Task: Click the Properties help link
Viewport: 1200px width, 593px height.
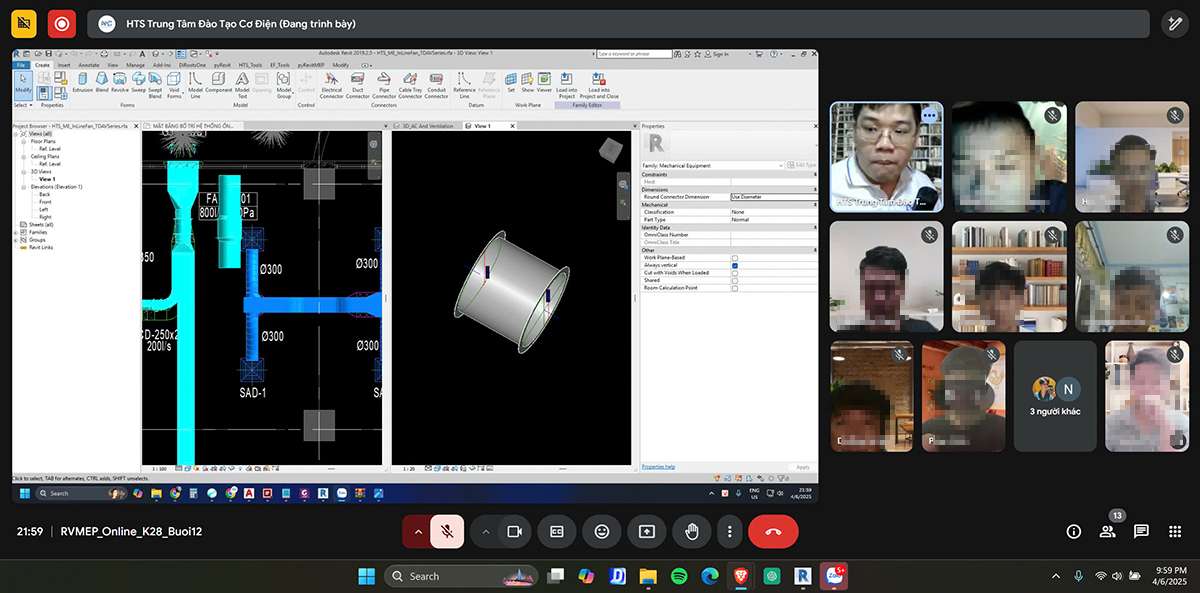Action: (x=658, y=466)
